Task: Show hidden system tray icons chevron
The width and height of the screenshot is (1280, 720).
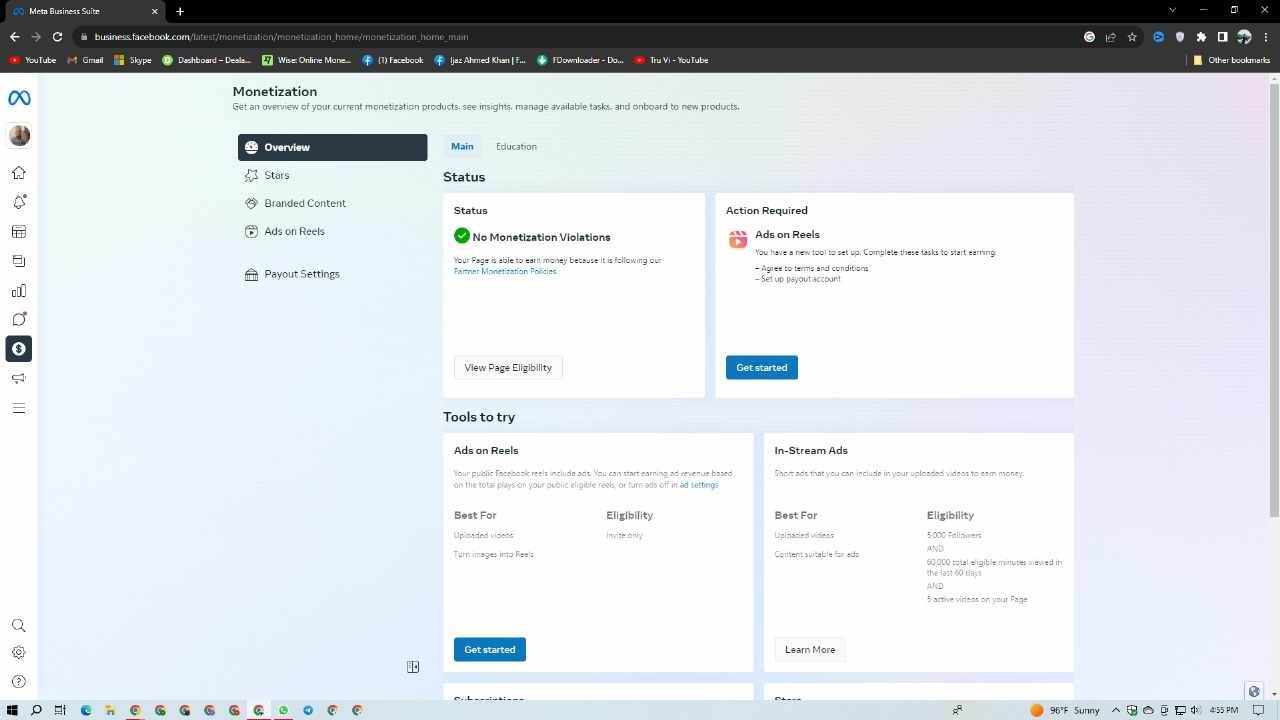Action: (1117, 710)
